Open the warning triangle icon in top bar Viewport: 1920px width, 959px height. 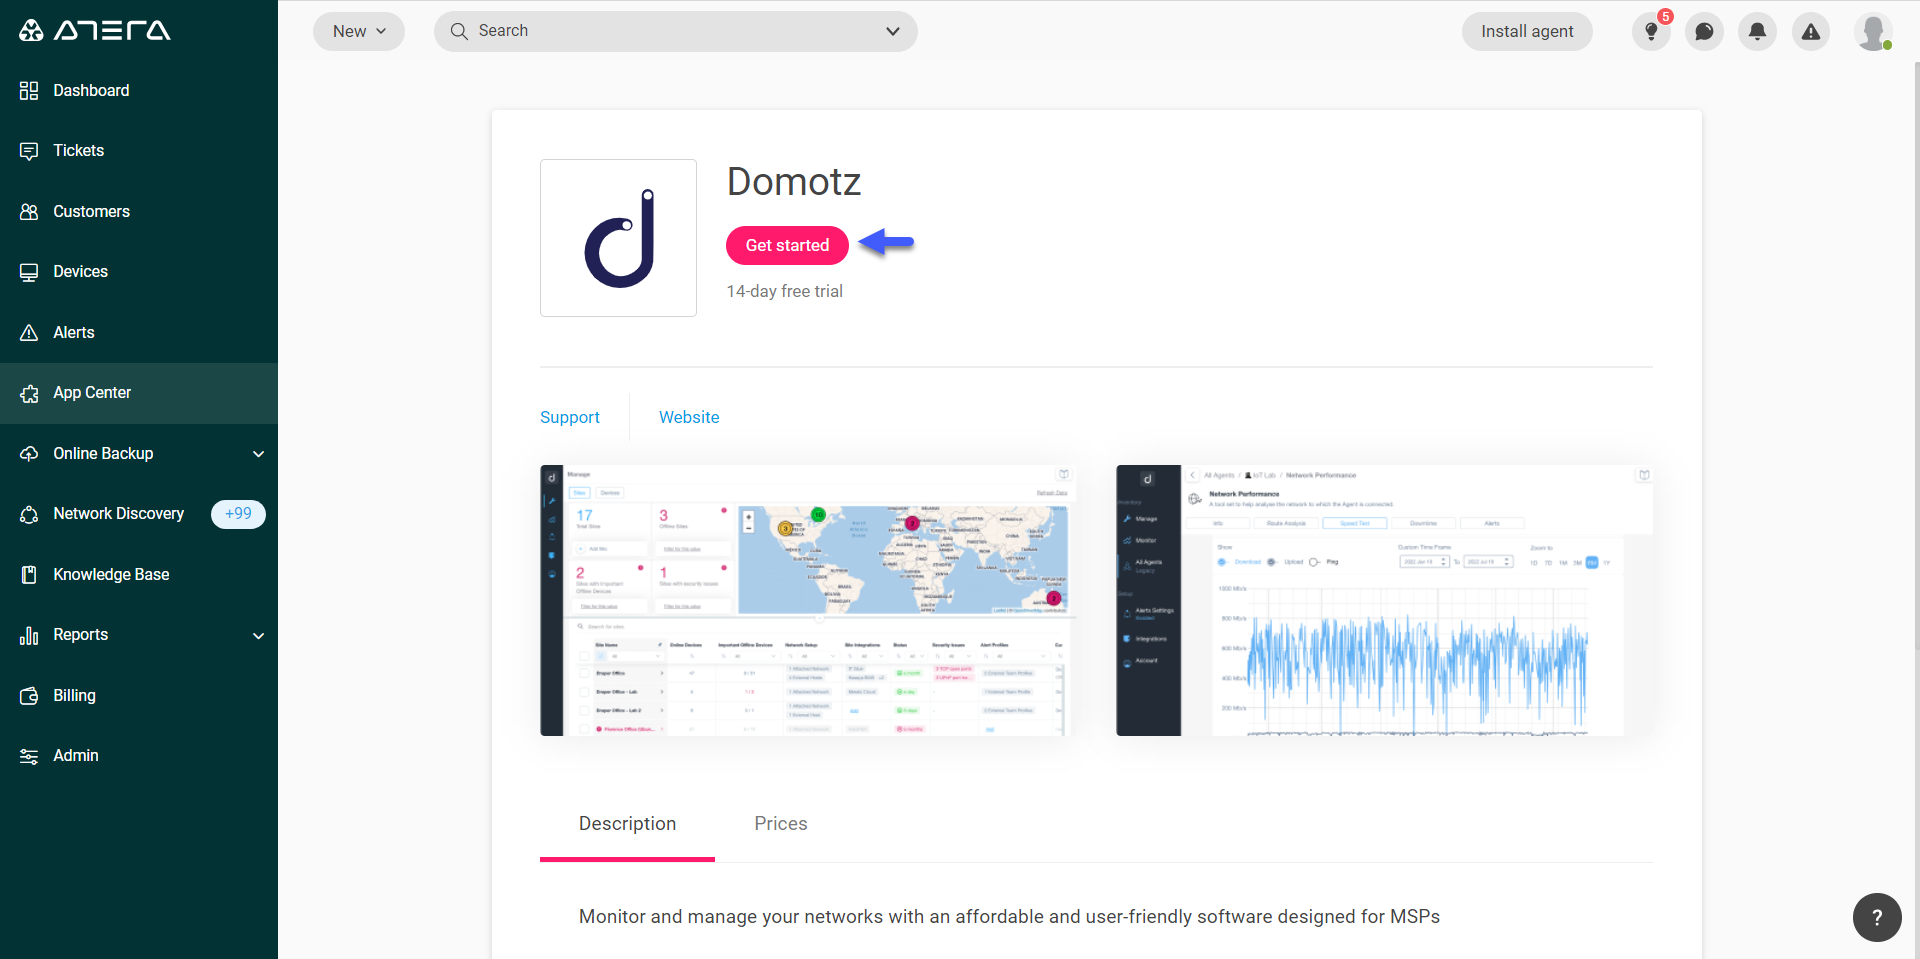(x=1811, y=31)
